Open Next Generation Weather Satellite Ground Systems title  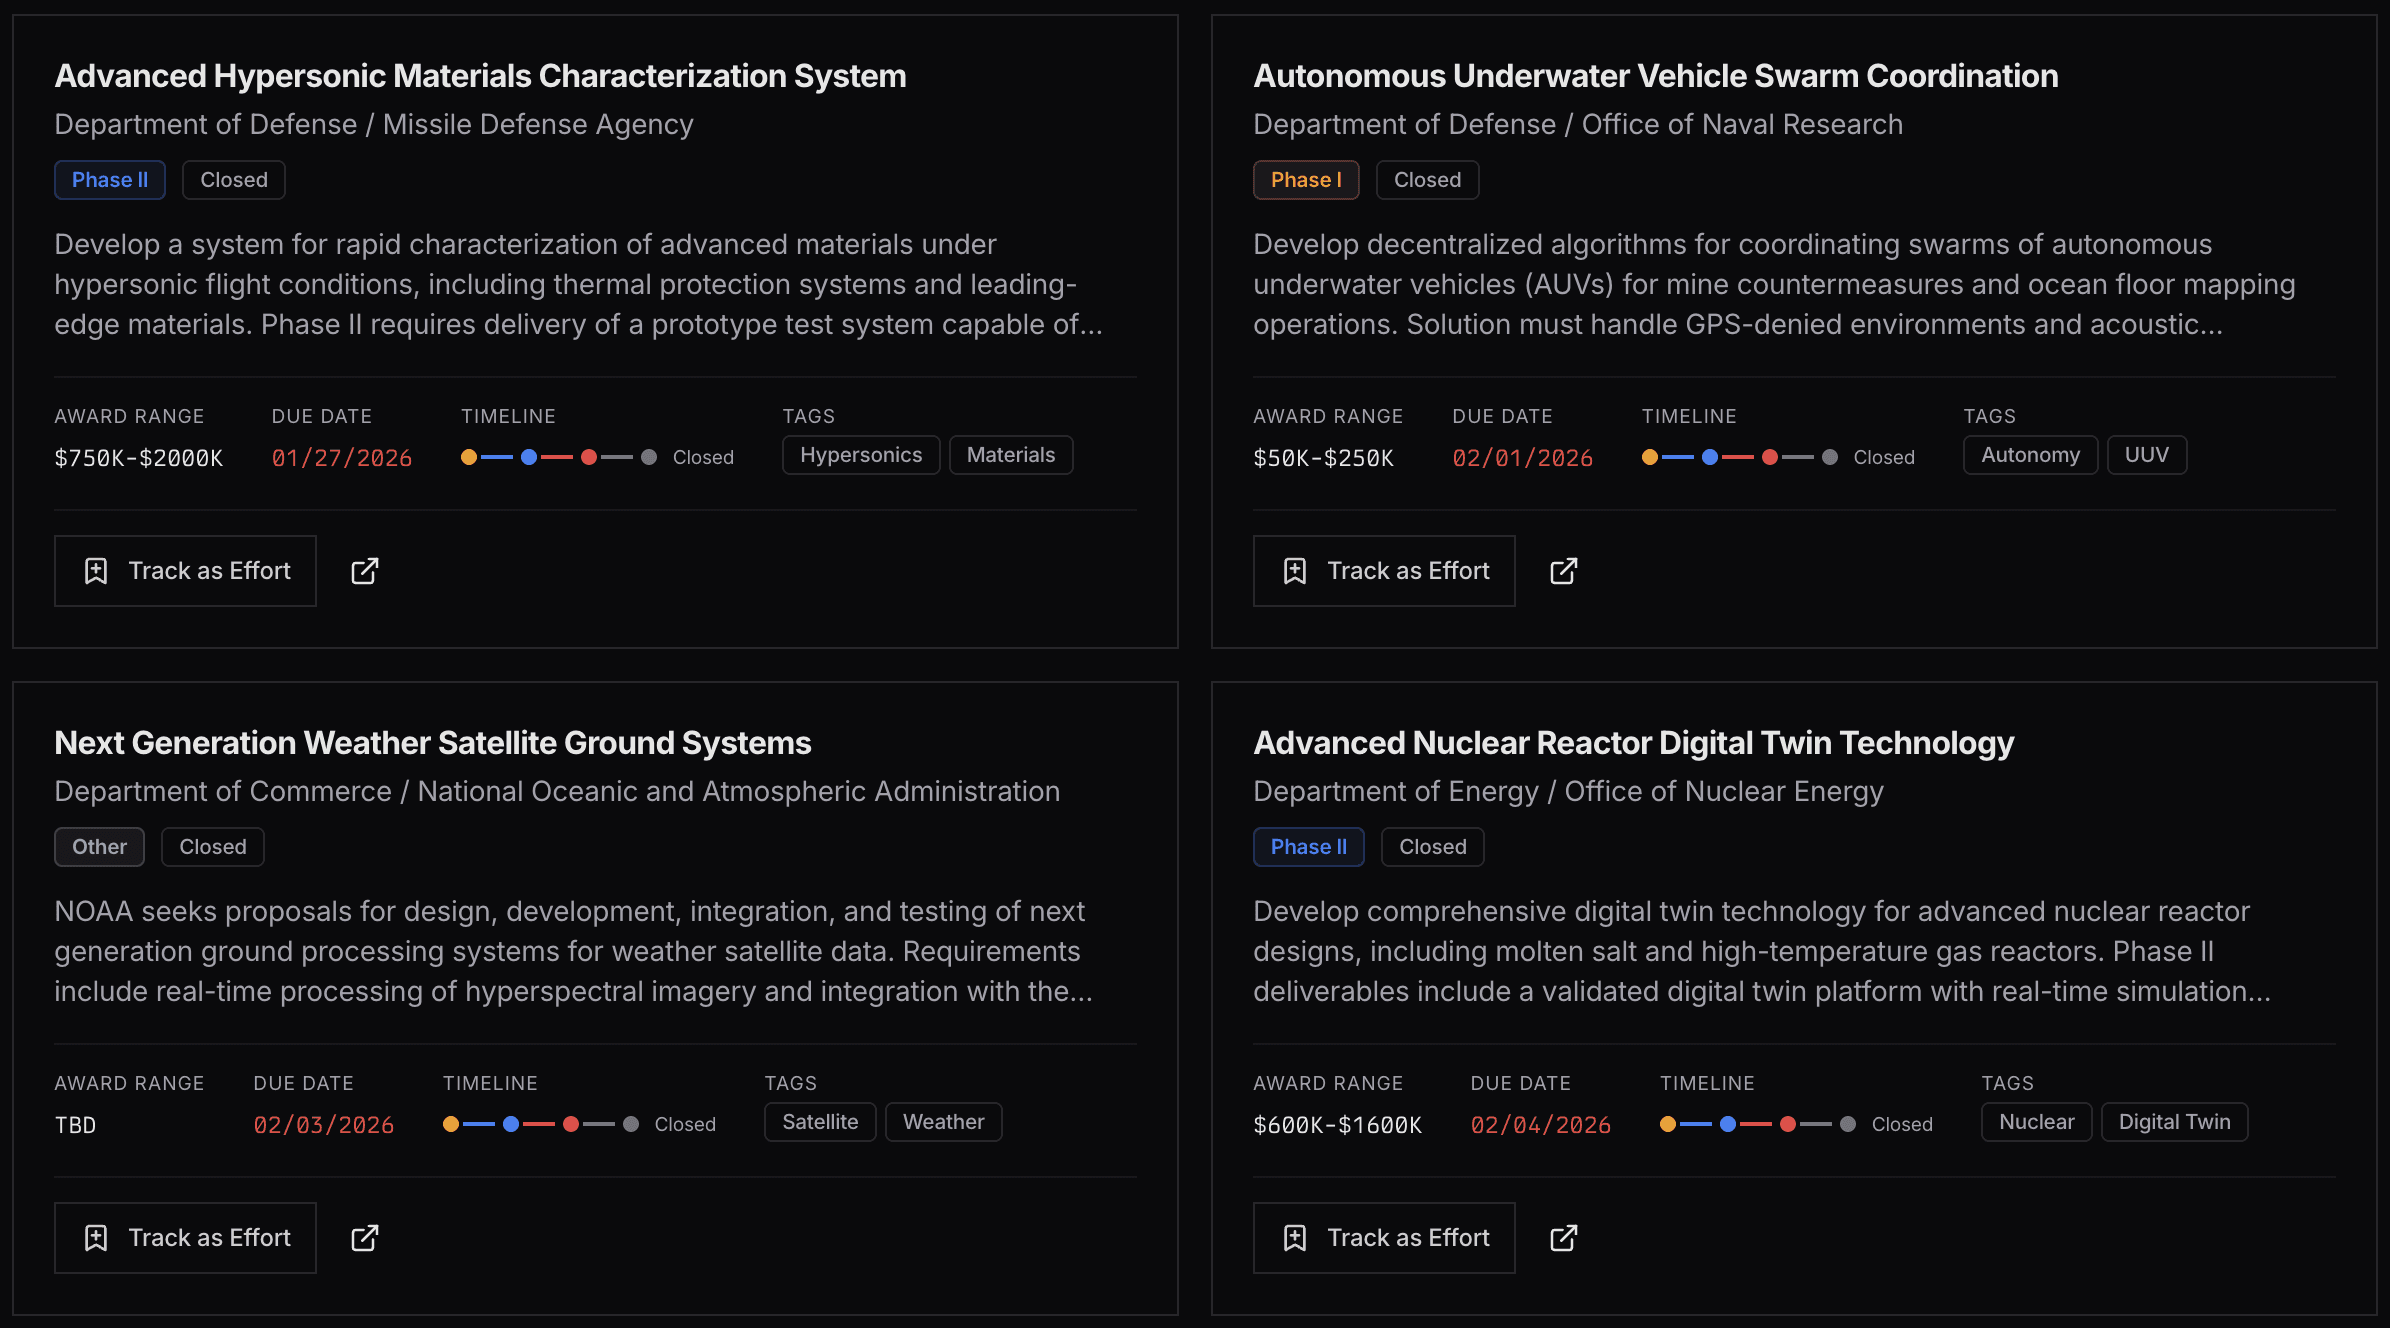point(432,743)
